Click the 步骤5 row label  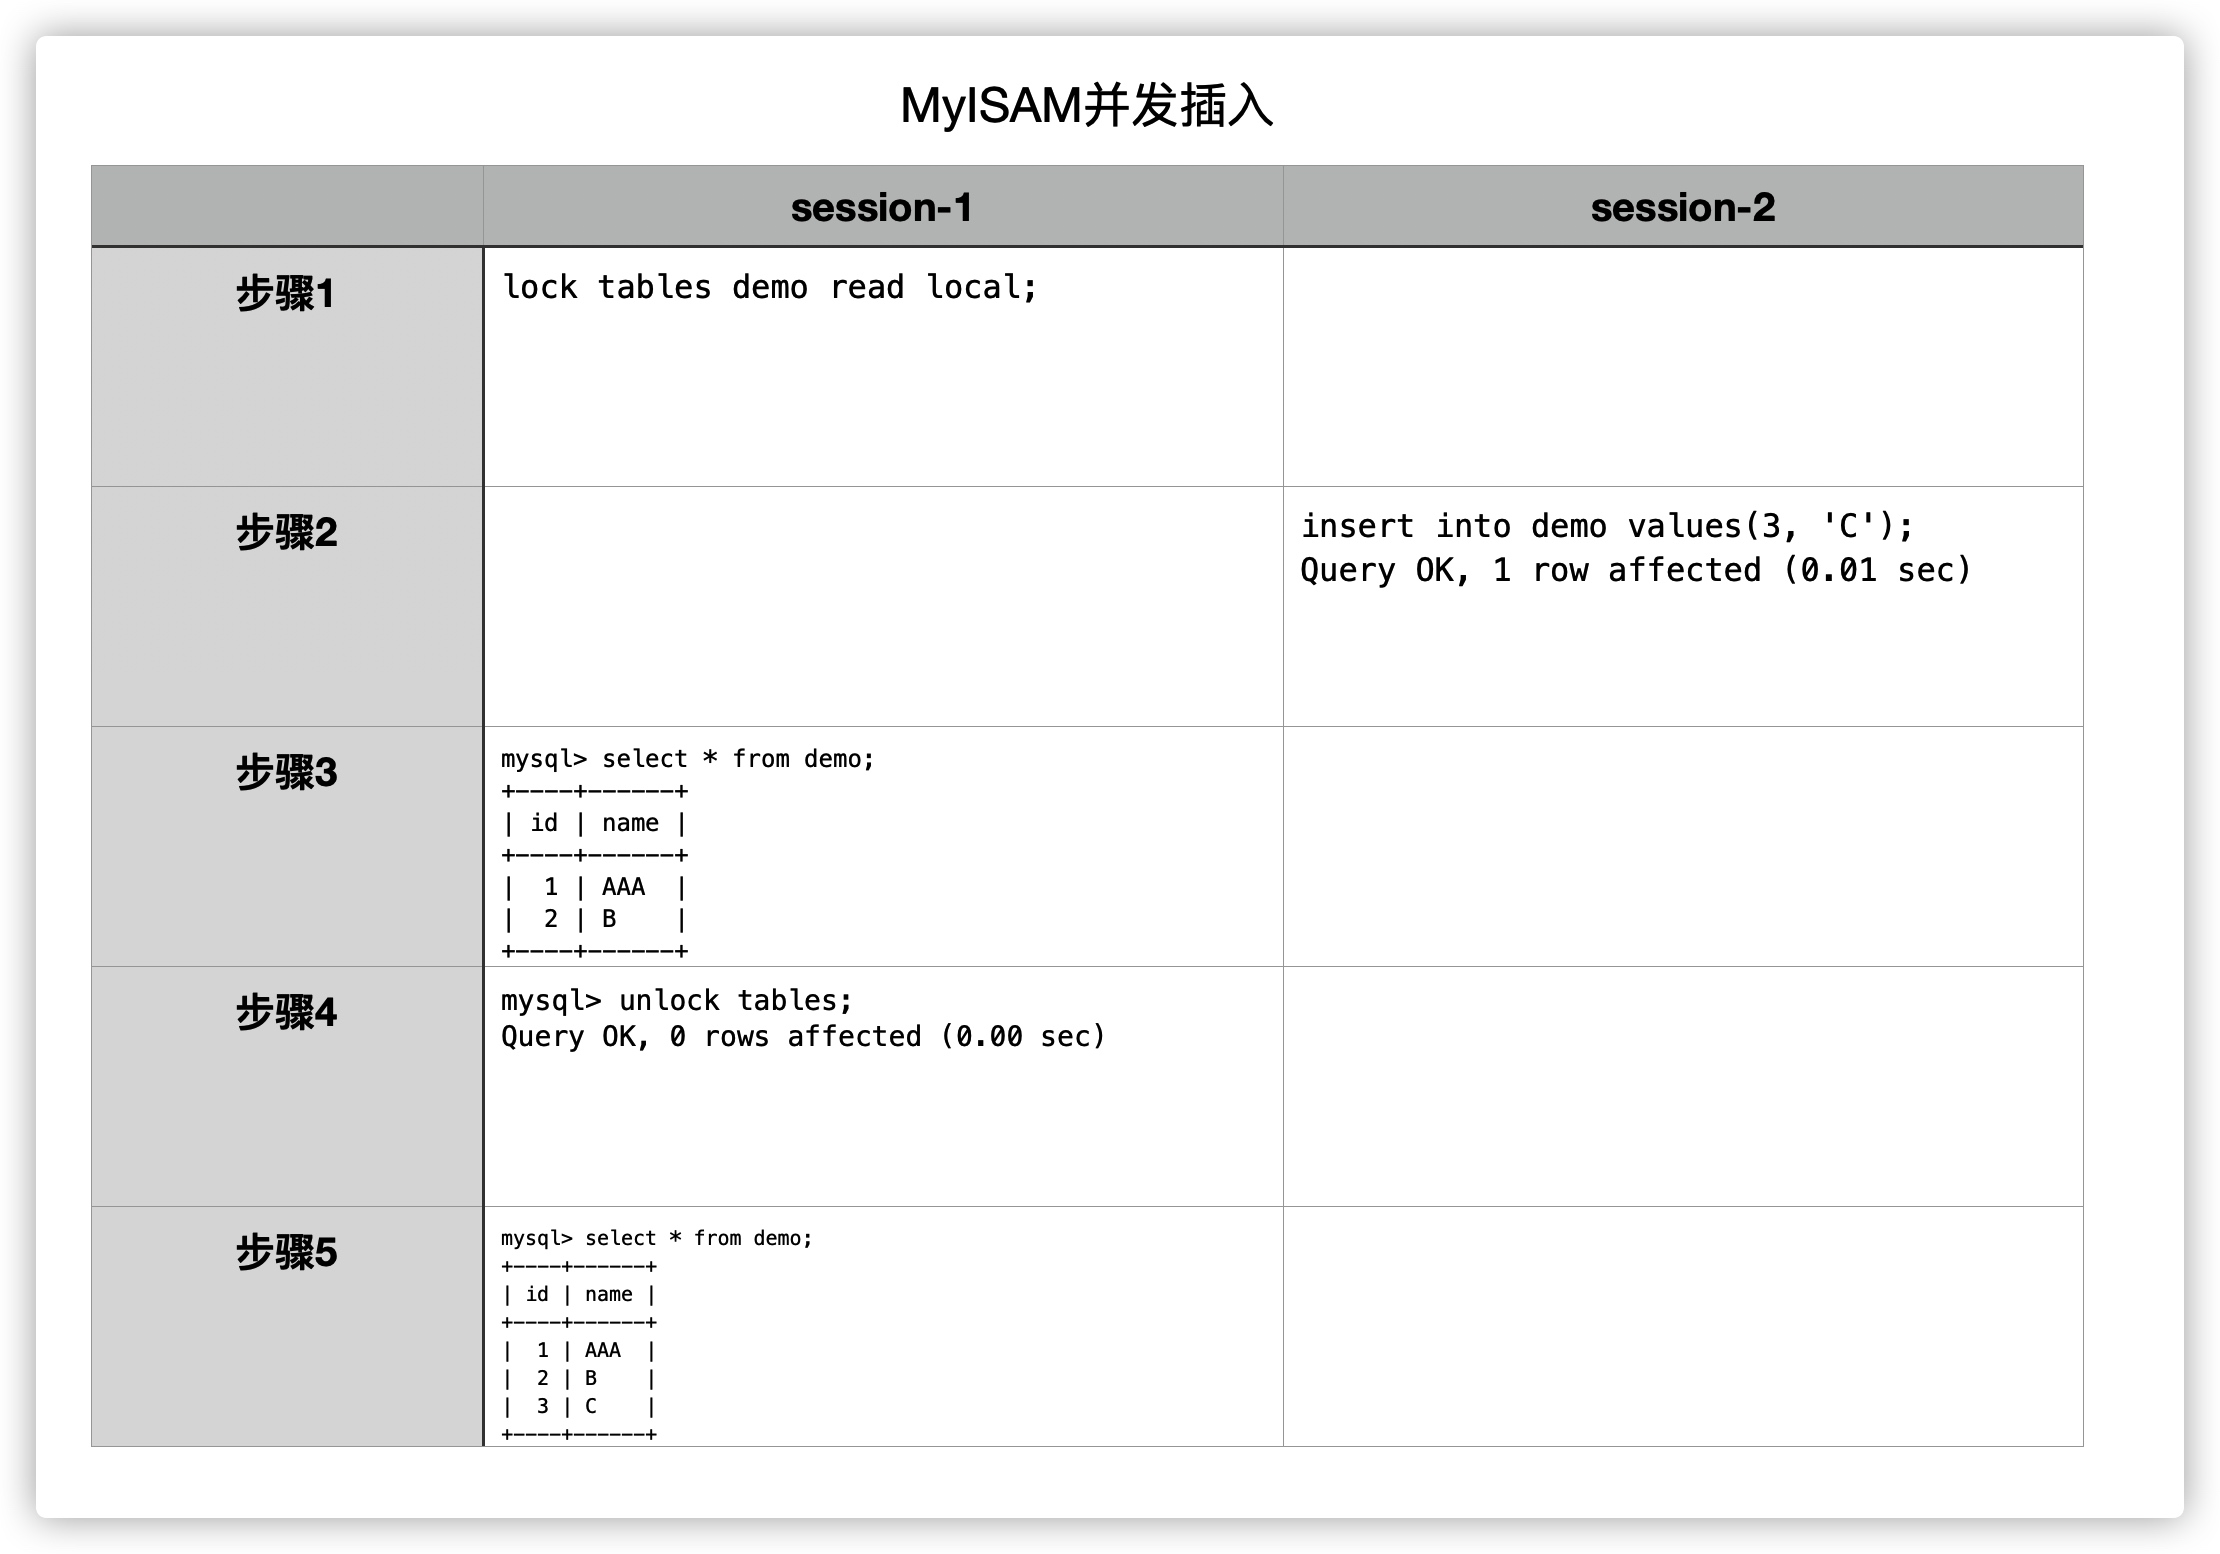click(x=286, y=1252)
